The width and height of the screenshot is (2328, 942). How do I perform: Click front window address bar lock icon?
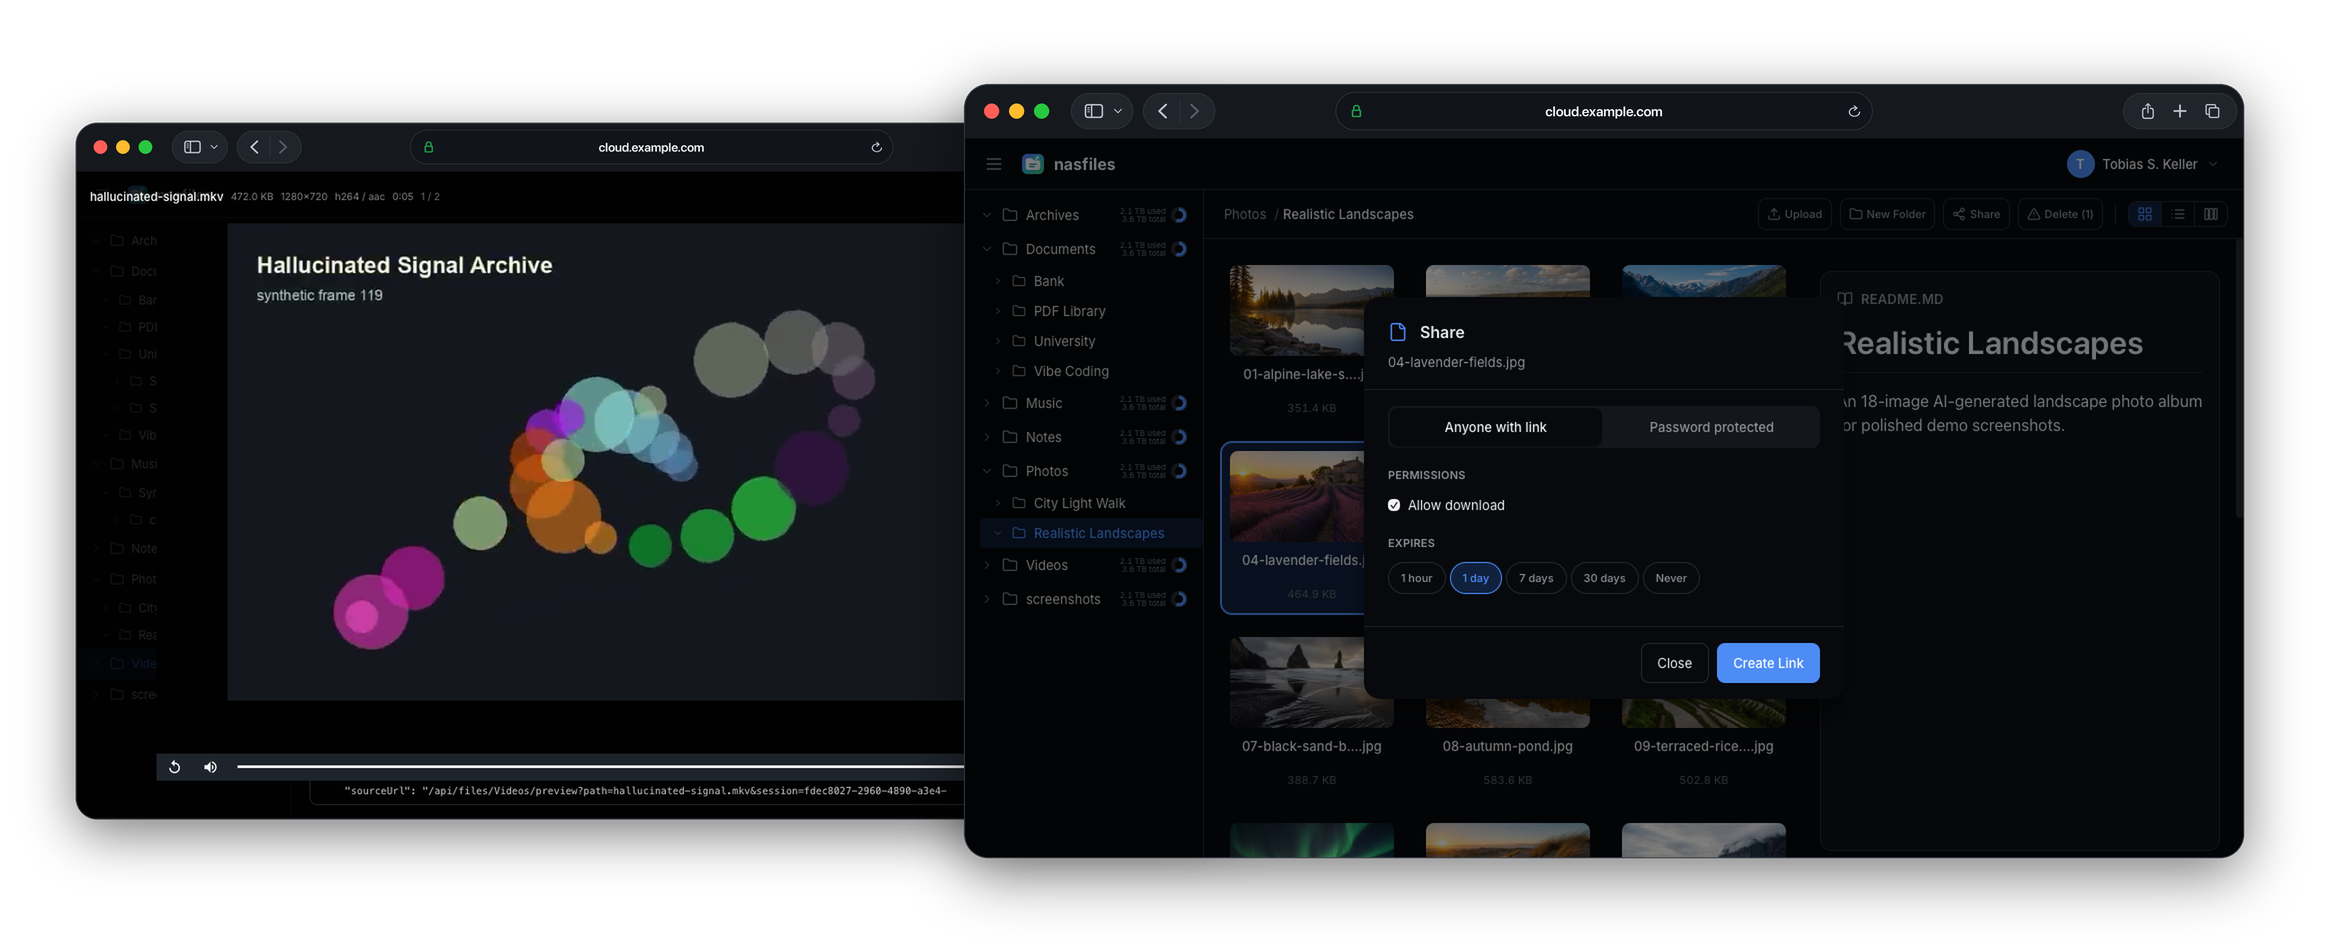point(1356,111)
